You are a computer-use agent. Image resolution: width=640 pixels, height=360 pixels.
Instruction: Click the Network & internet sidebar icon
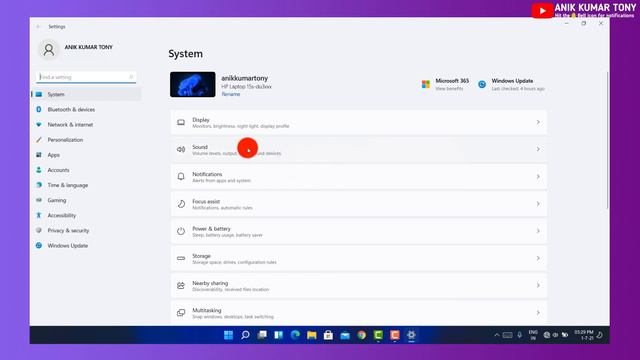[x=39, y=124]
